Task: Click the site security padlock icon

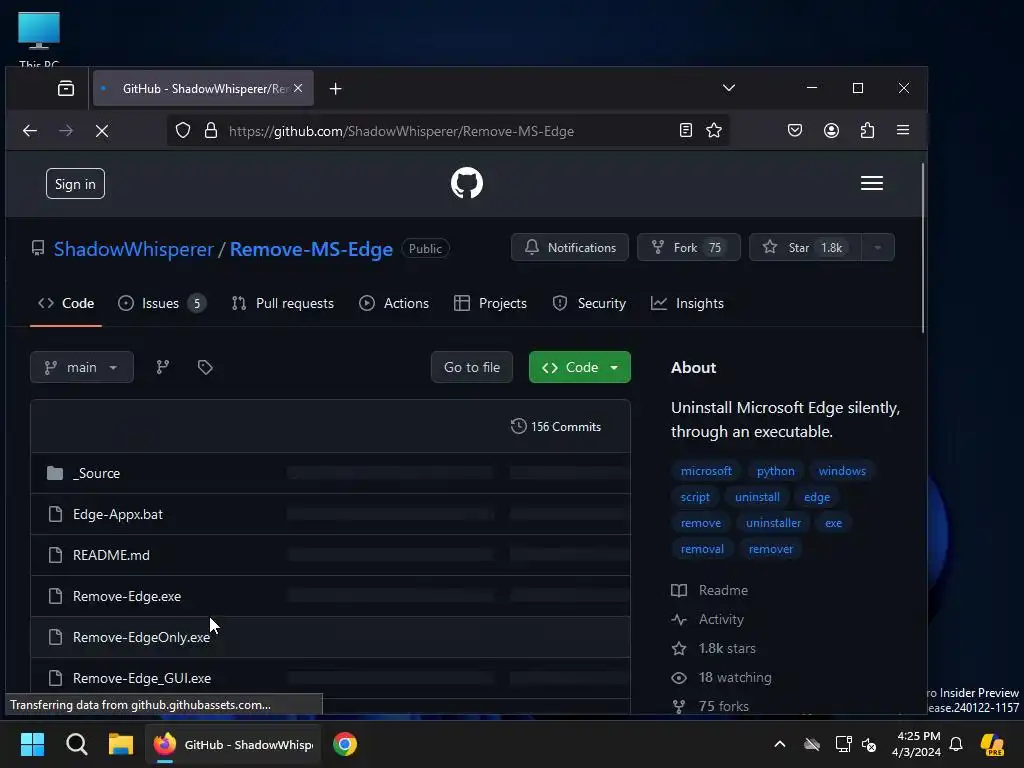Action: pyautogui.click(x=210, y=131)
